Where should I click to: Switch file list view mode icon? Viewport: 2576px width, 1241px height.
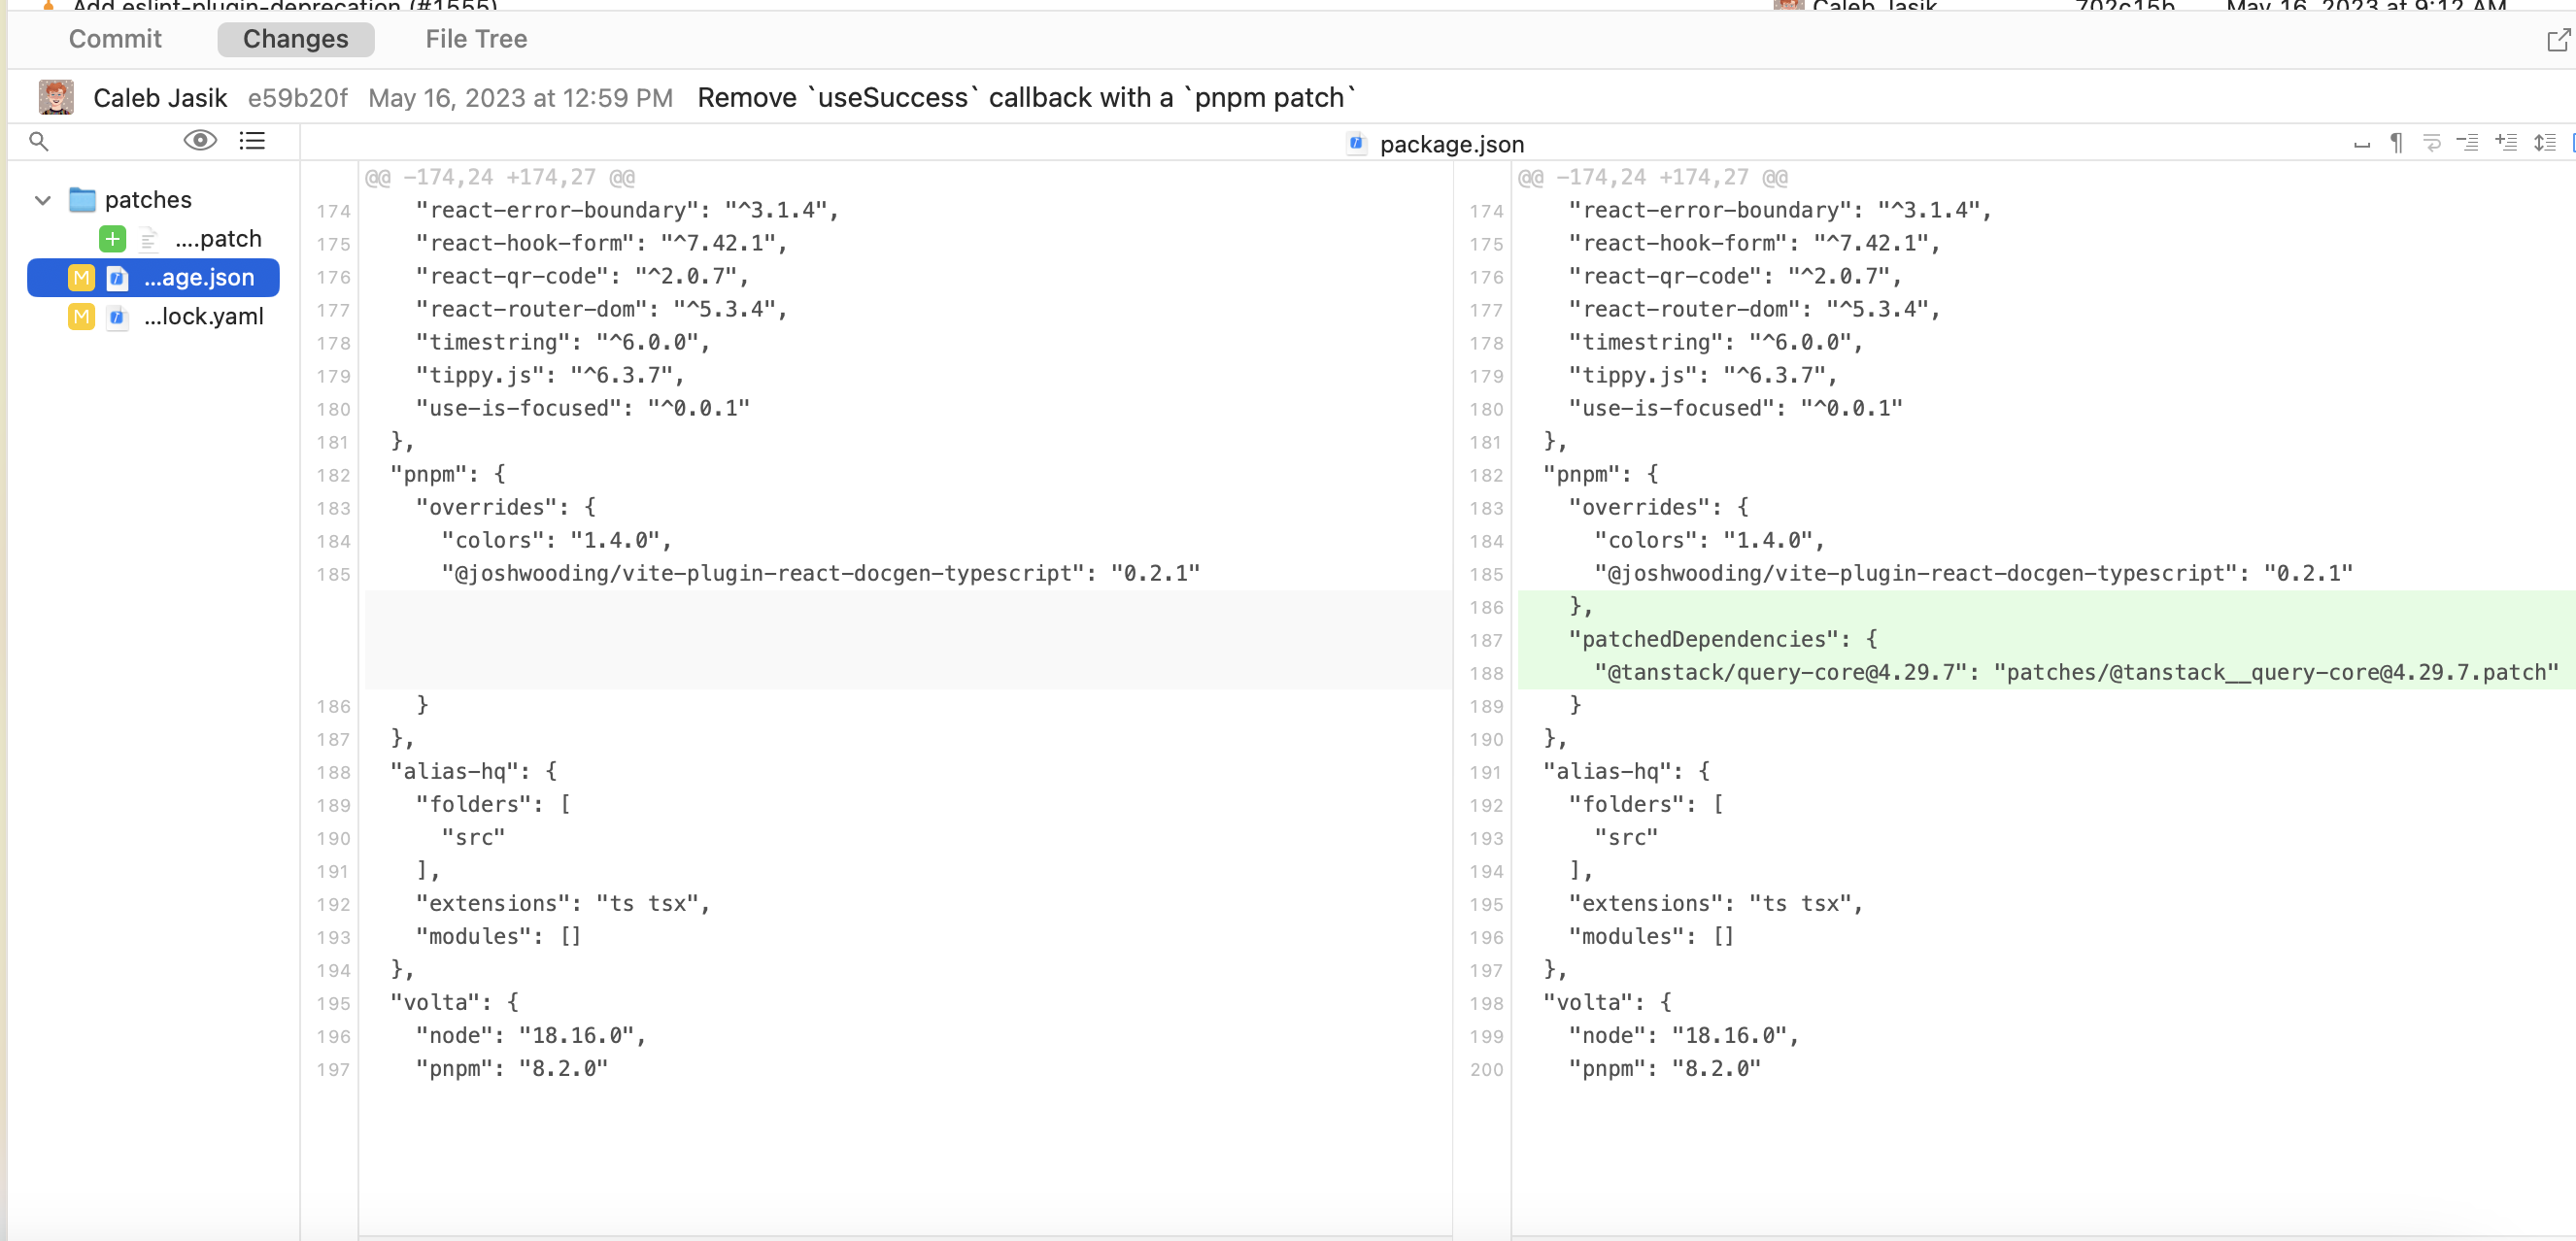[x=252, y=141]
